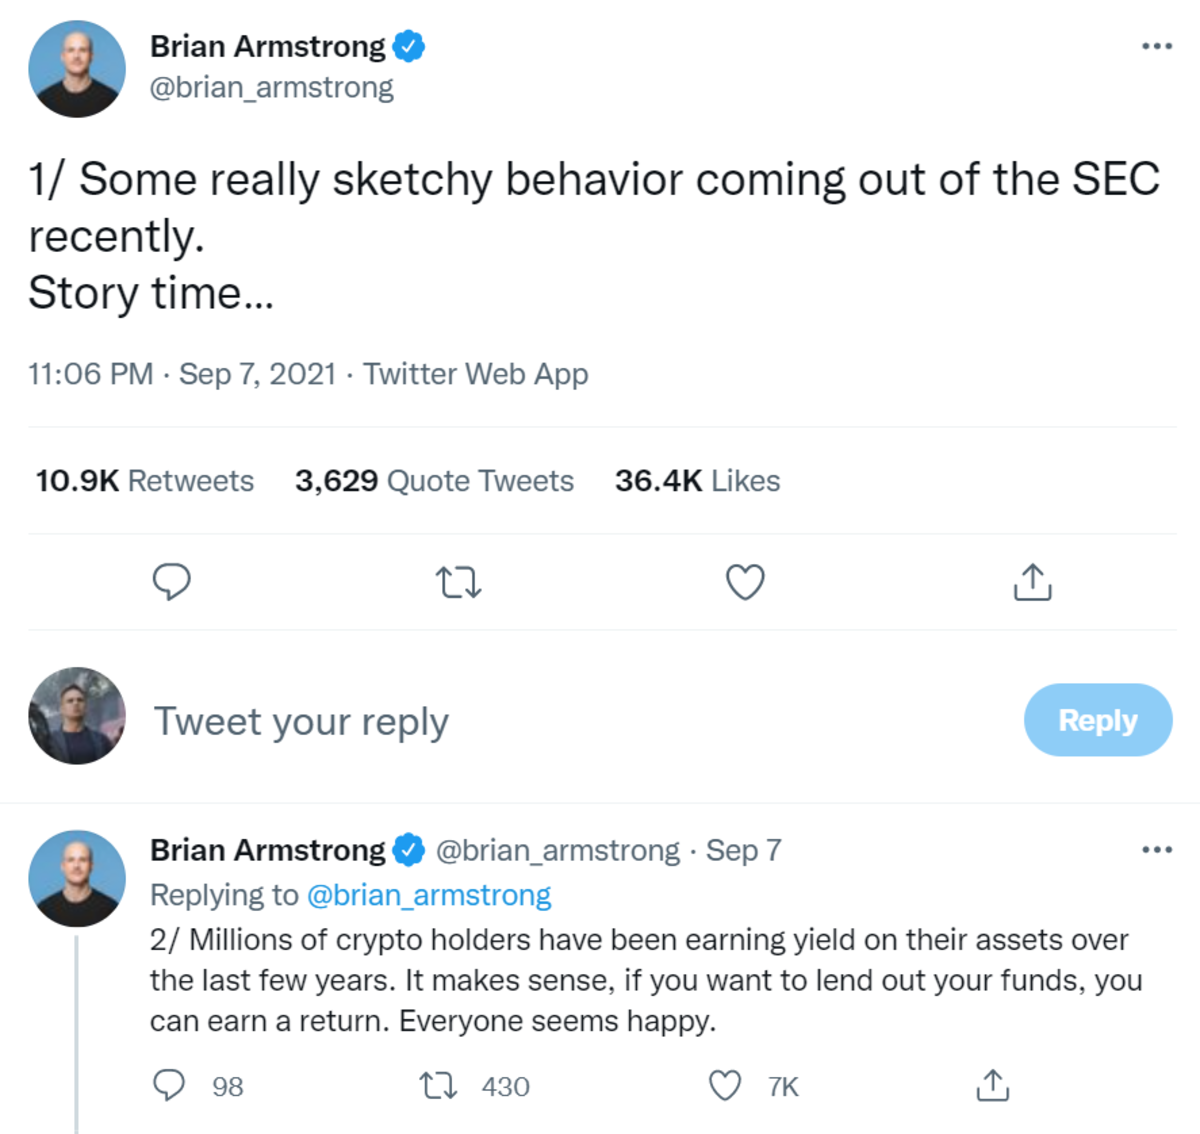Image resolution: width=1200 pixels, height=1134 pixels.
Task: Share the 2/ reply tweet
Action: click(992, 1085)
